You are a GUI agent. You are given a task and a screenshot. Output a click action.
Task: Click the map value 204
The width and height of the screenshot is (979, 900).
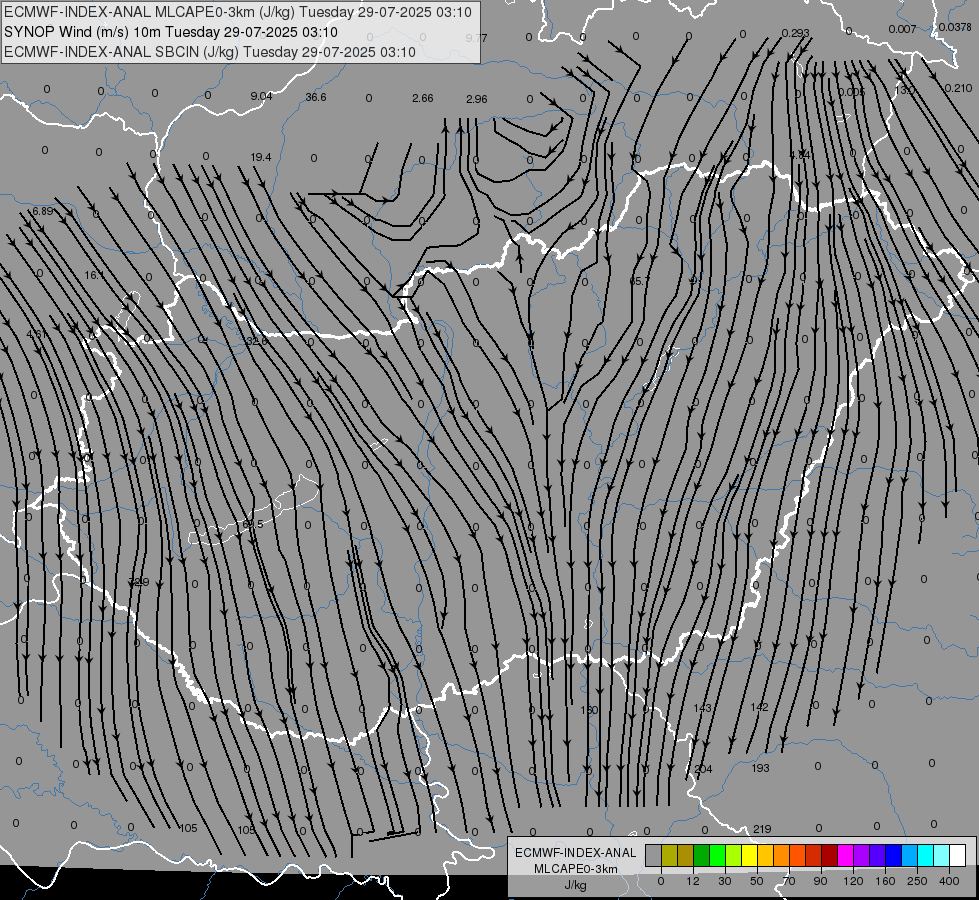click(x=703, y=769)
